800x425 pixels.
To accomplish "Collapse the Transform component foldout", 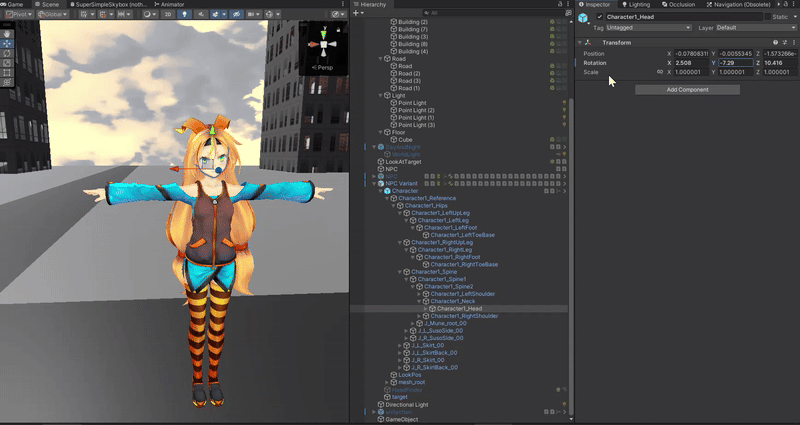I will 580,42.
